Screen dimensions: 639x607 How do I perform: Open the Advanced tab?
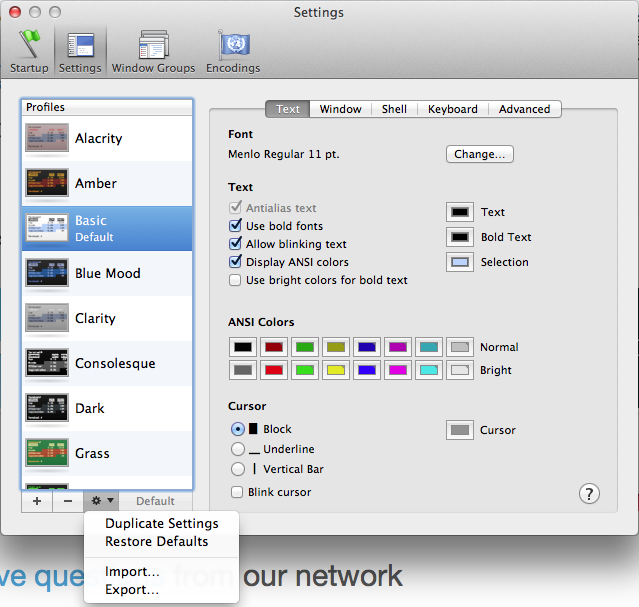(x=524, y=109)
